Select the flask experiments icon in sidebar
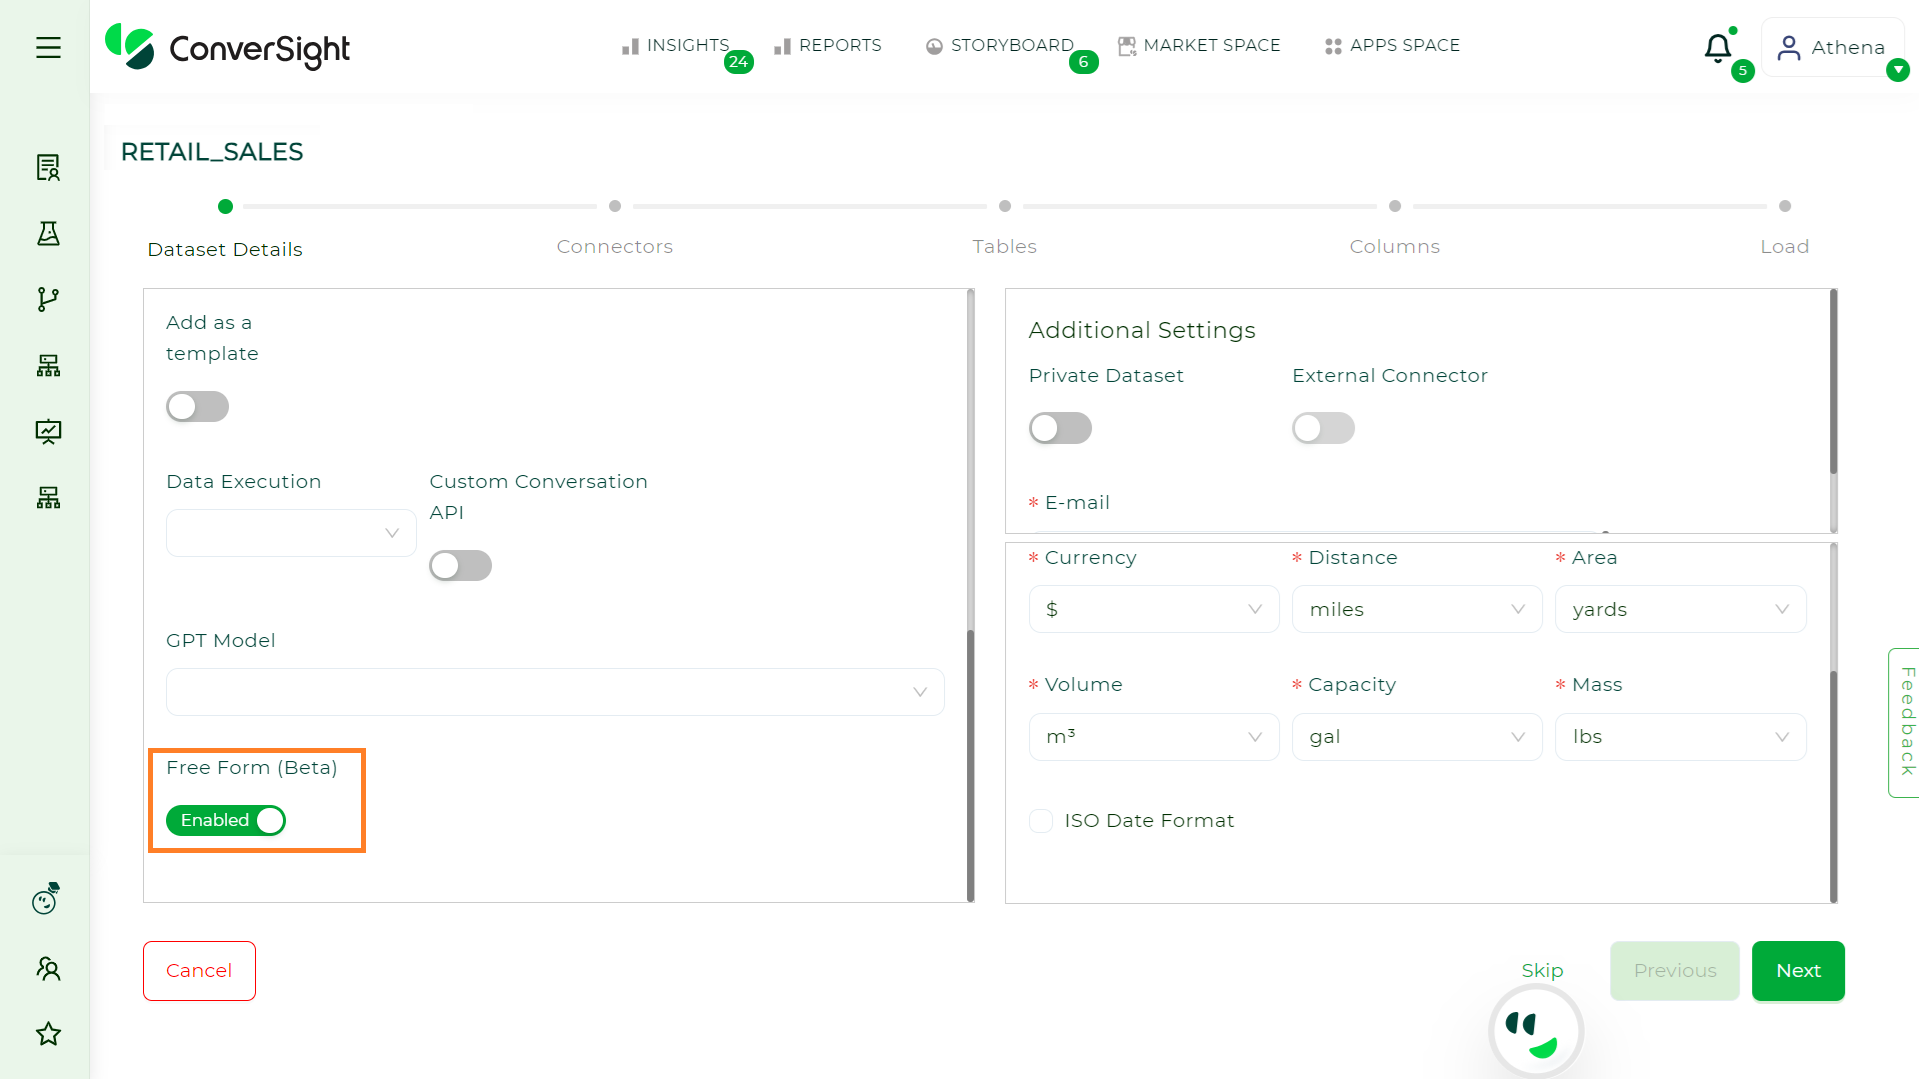This screenshot has width=1919, height=1079. tap(48, 233)
